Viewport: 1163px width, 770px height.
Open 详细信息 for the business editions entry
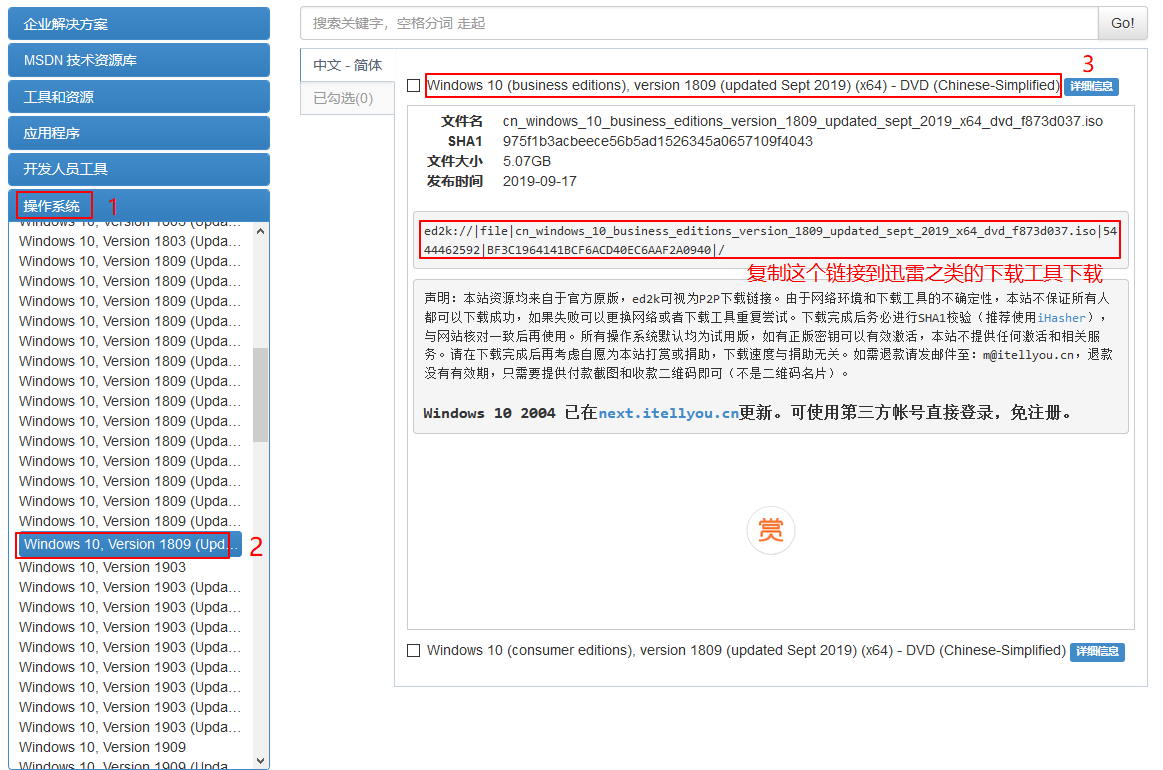pyautogui.click(x=1092, y=86)
